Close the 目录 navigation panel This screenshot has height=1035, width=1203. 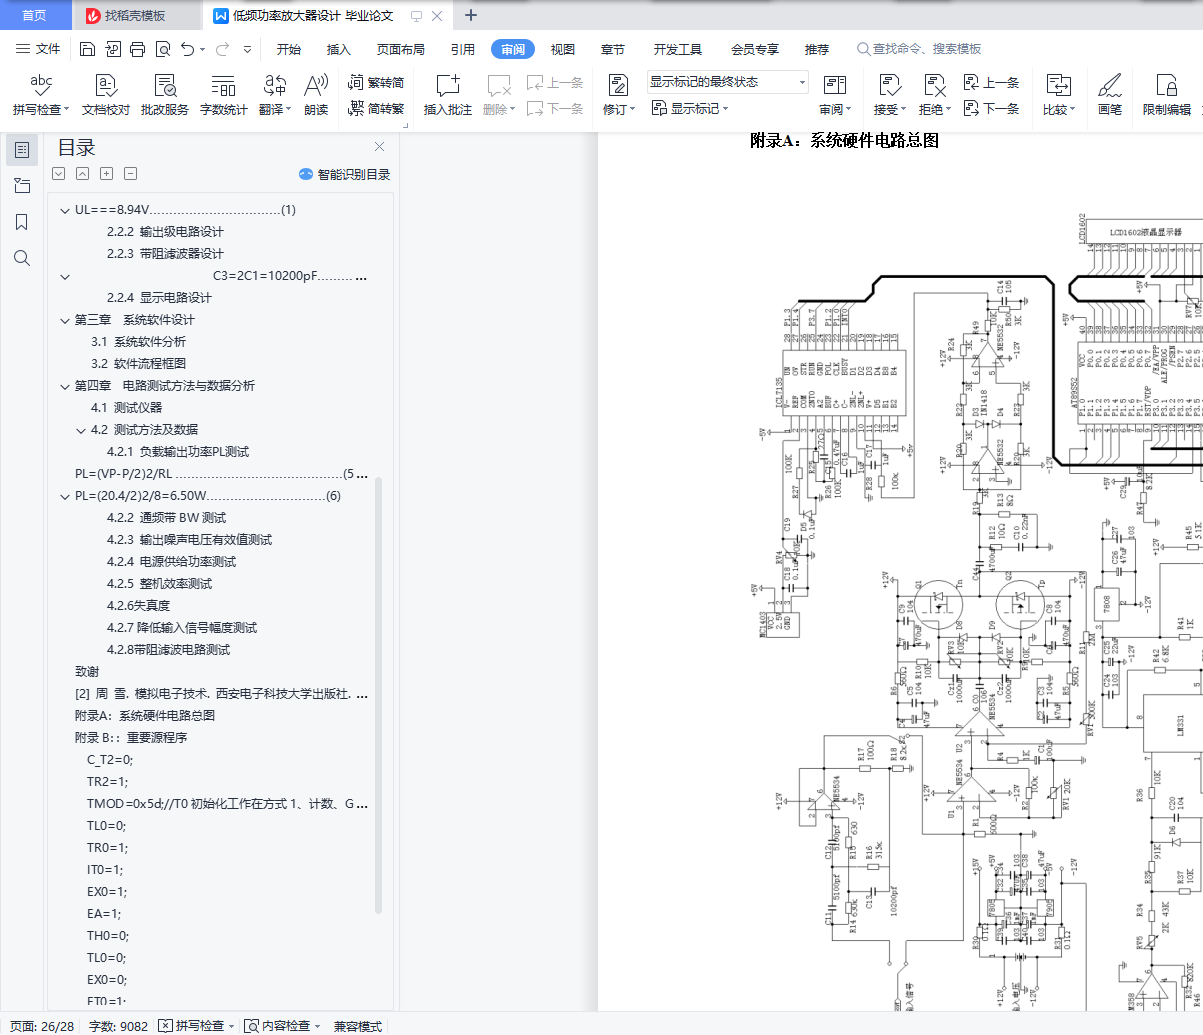point(379,147)
